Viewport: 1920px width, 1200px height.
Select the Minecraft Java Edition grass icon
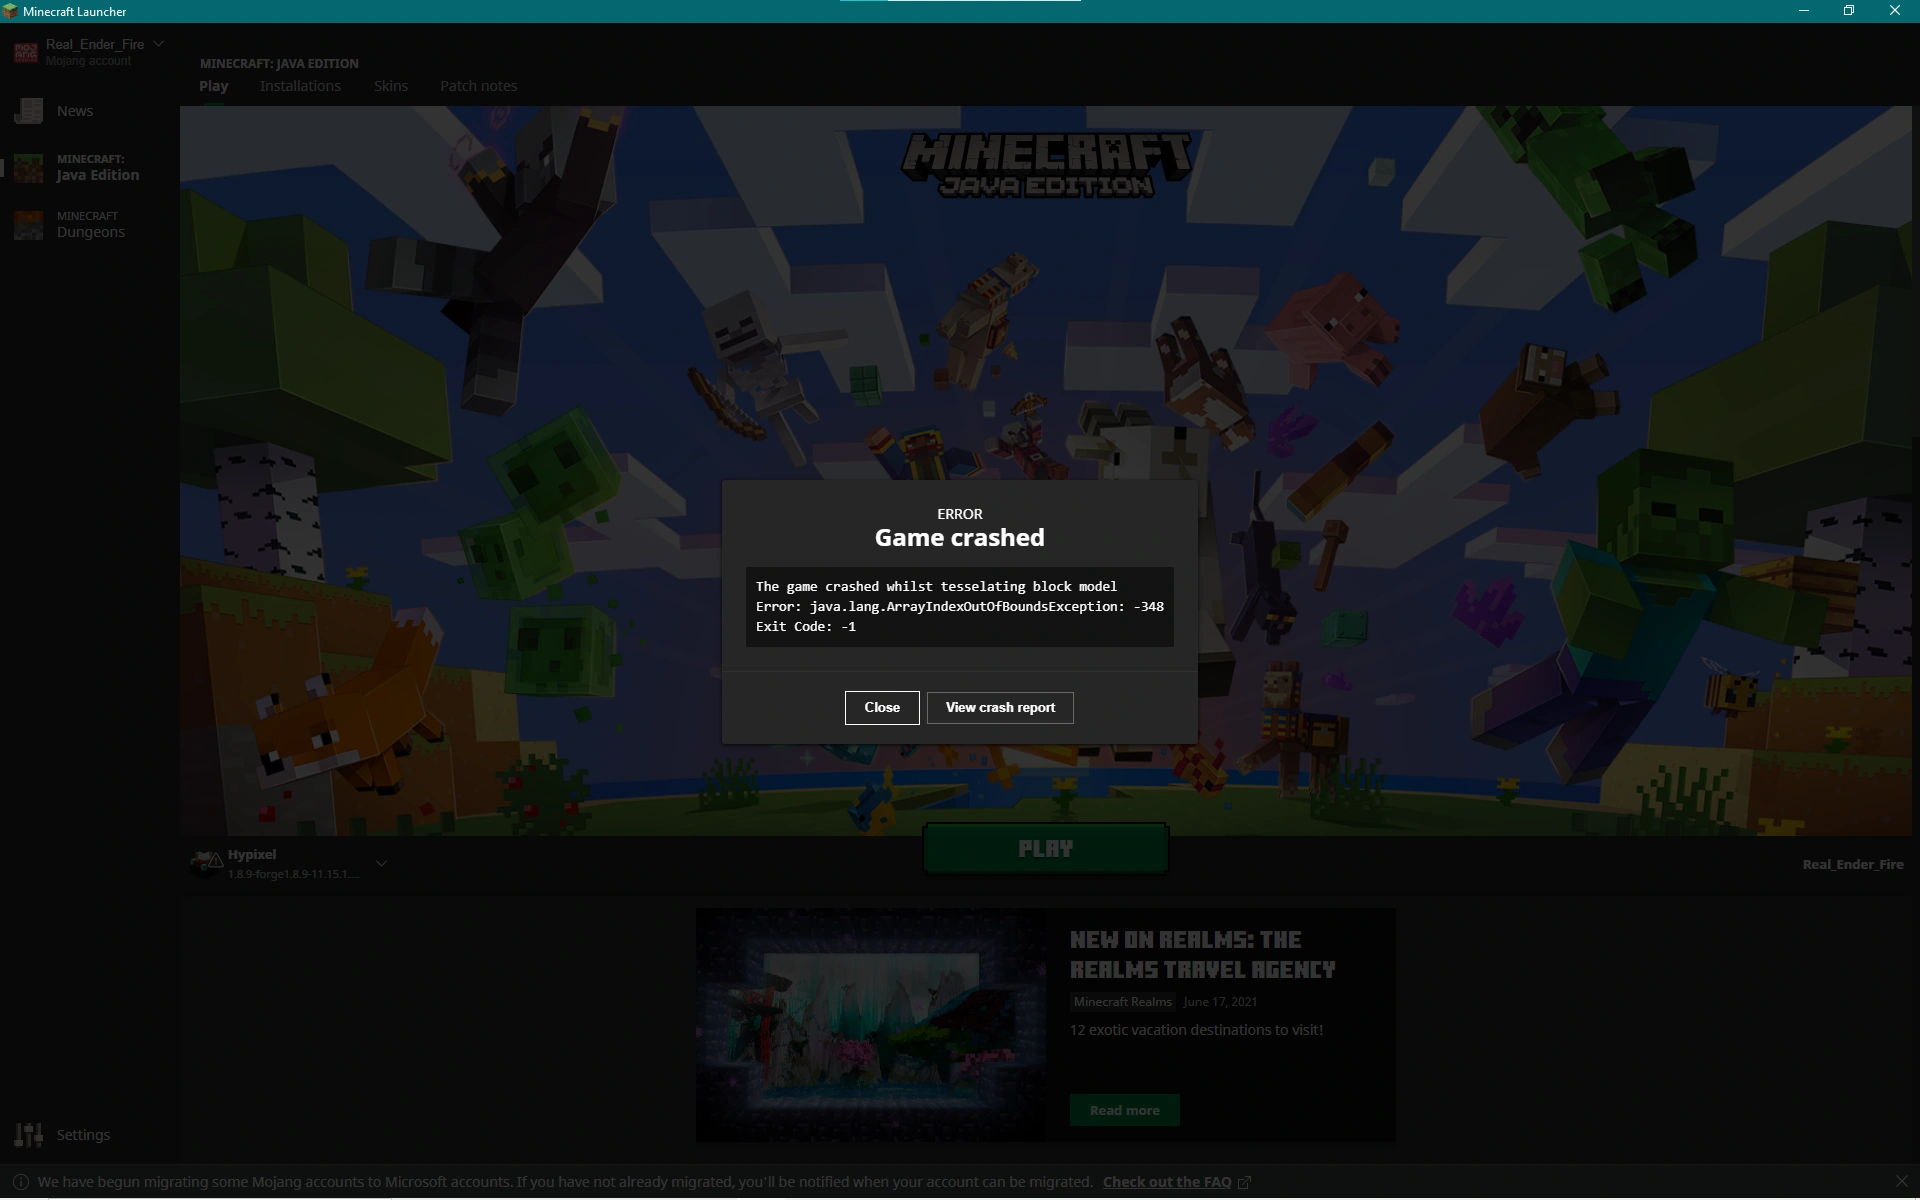click(29, 168)
